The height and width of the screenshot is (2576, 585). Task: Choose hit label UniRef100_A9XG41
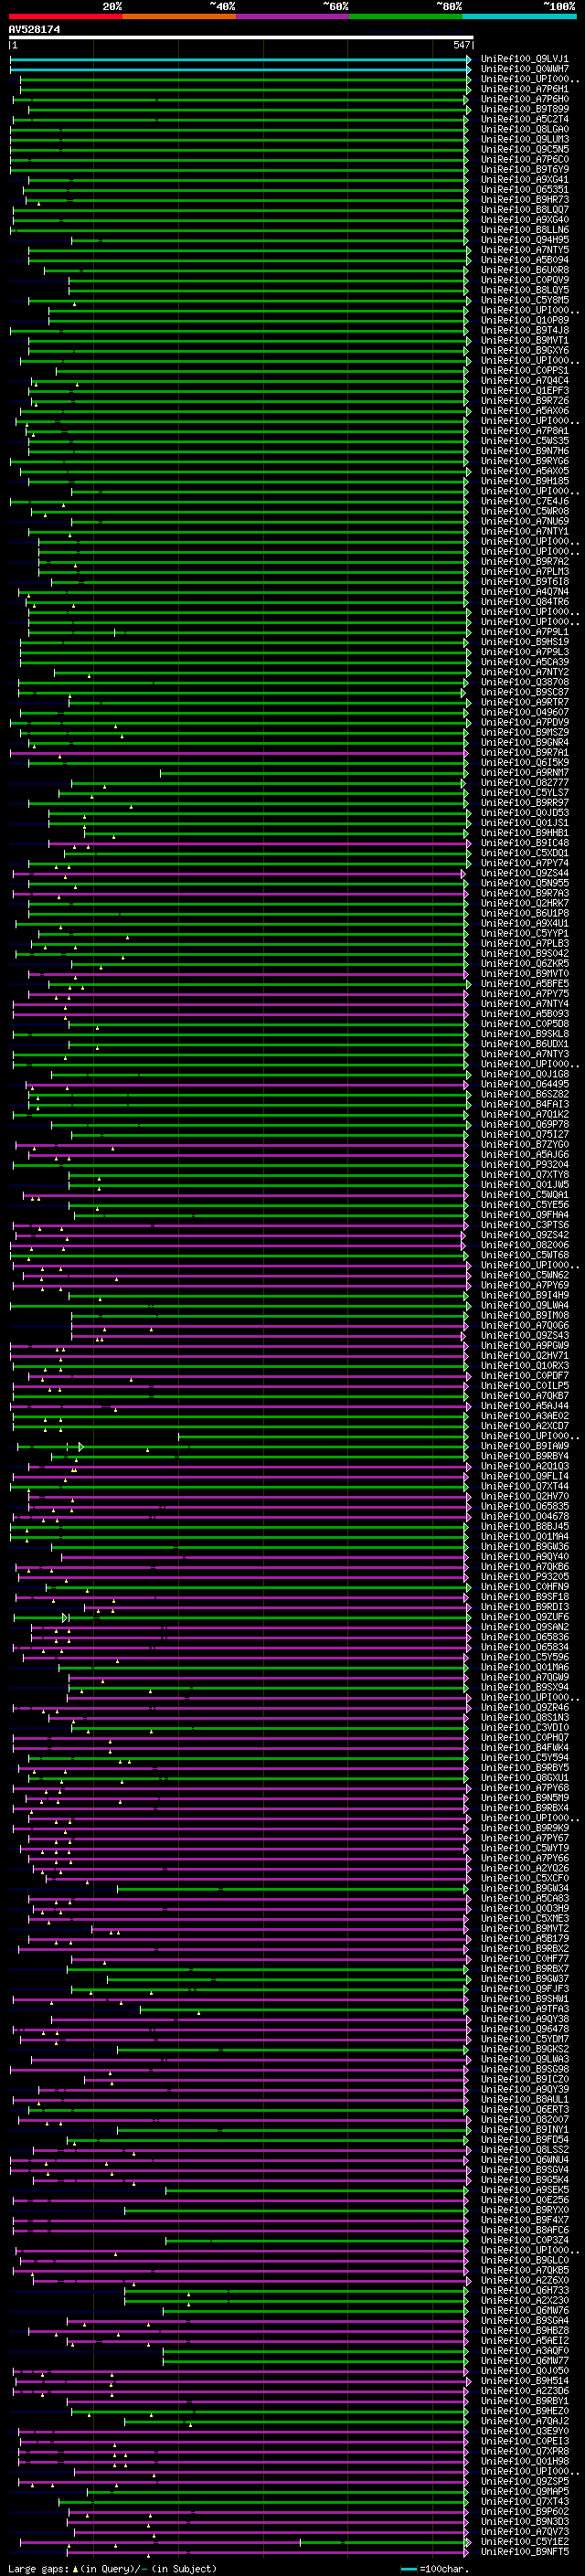click(524, 180)
